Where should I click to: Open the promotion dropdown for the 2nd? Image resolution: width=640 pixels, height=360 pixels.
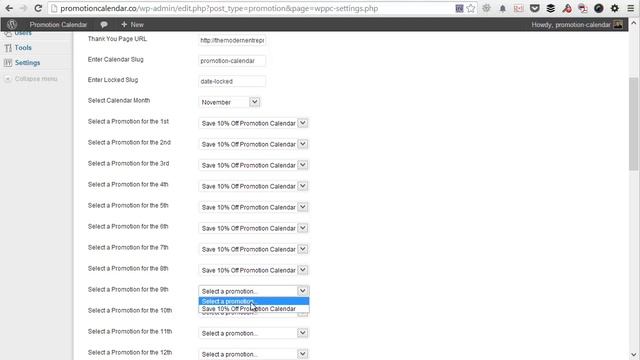pyautogui.click(x=253, y=144)
